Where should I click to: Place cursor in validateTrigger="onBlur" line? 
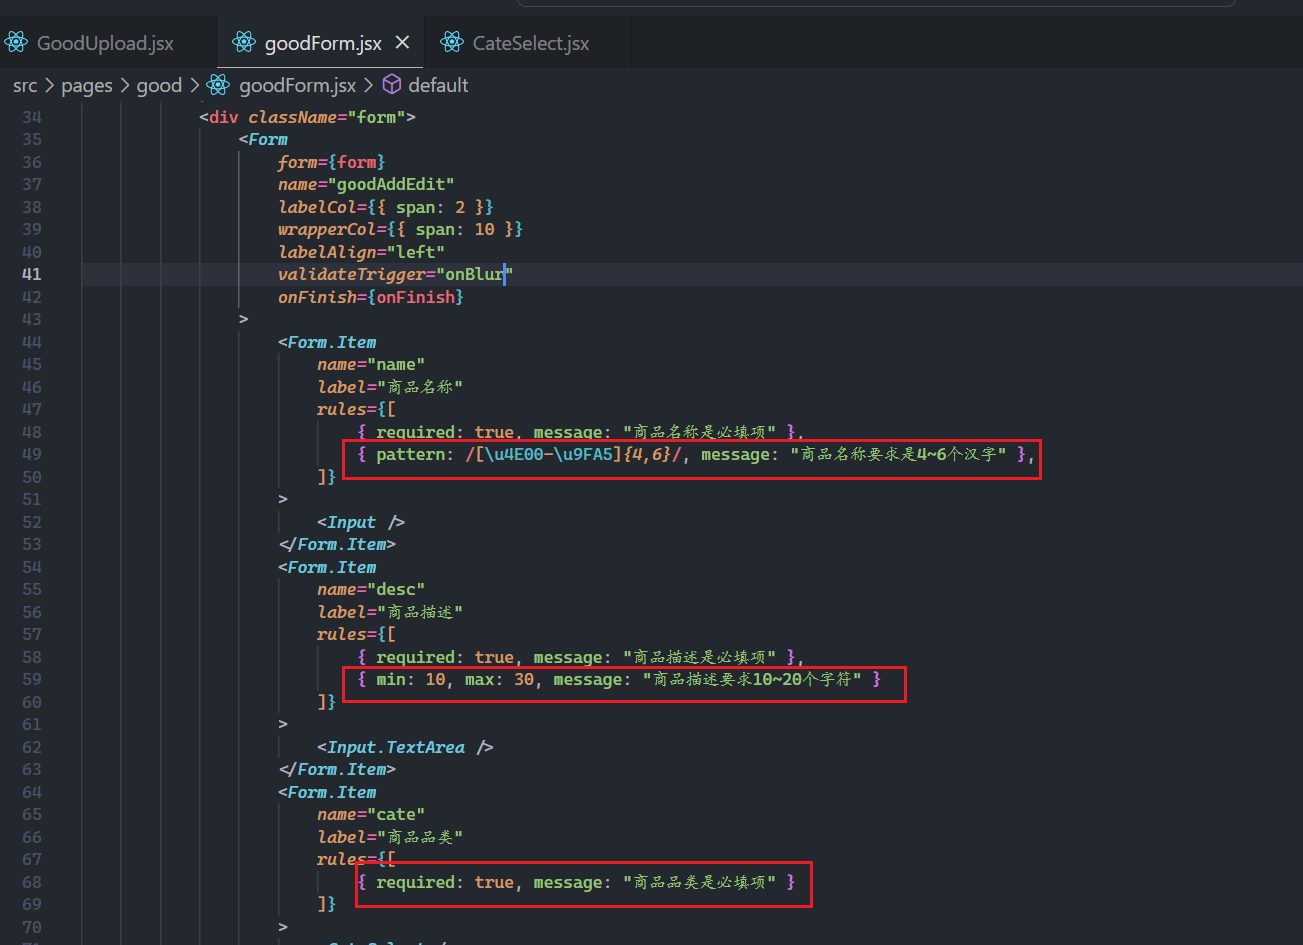pos(395,274)
